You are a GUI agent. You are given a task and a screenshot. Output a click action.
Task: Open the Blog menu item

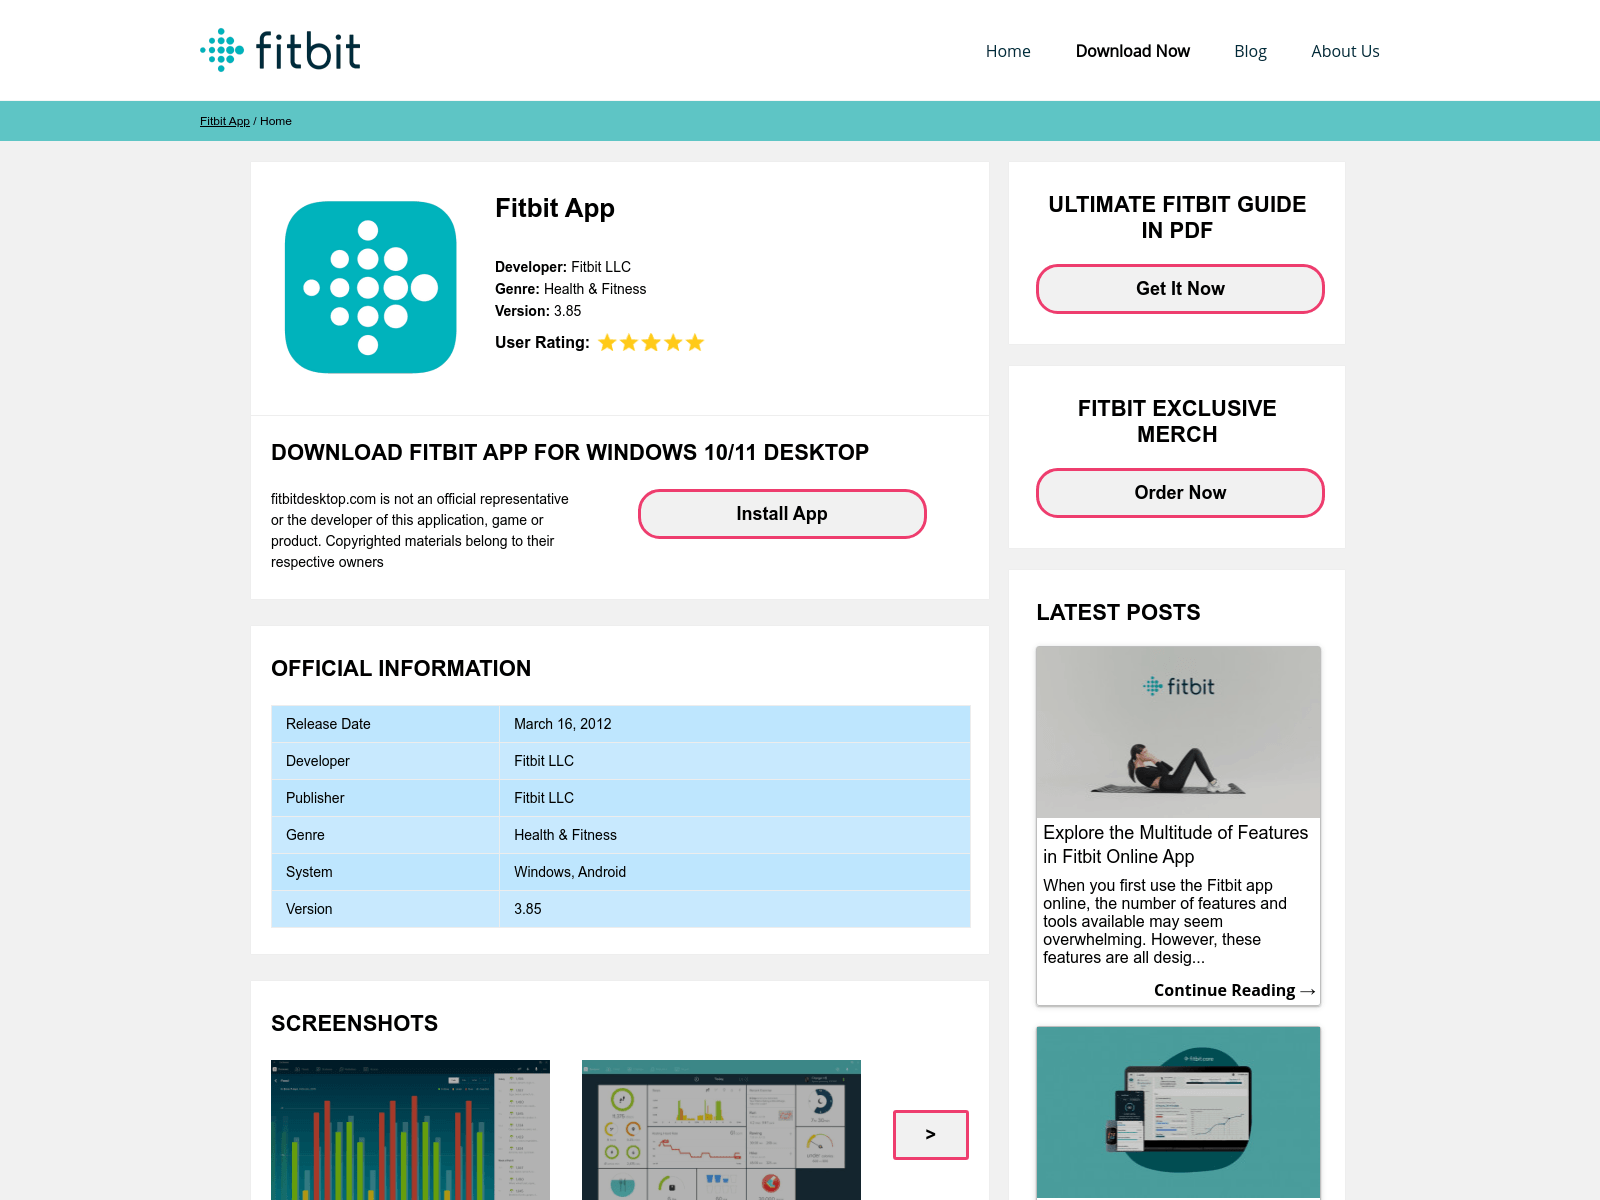[x=1250, y=51]
